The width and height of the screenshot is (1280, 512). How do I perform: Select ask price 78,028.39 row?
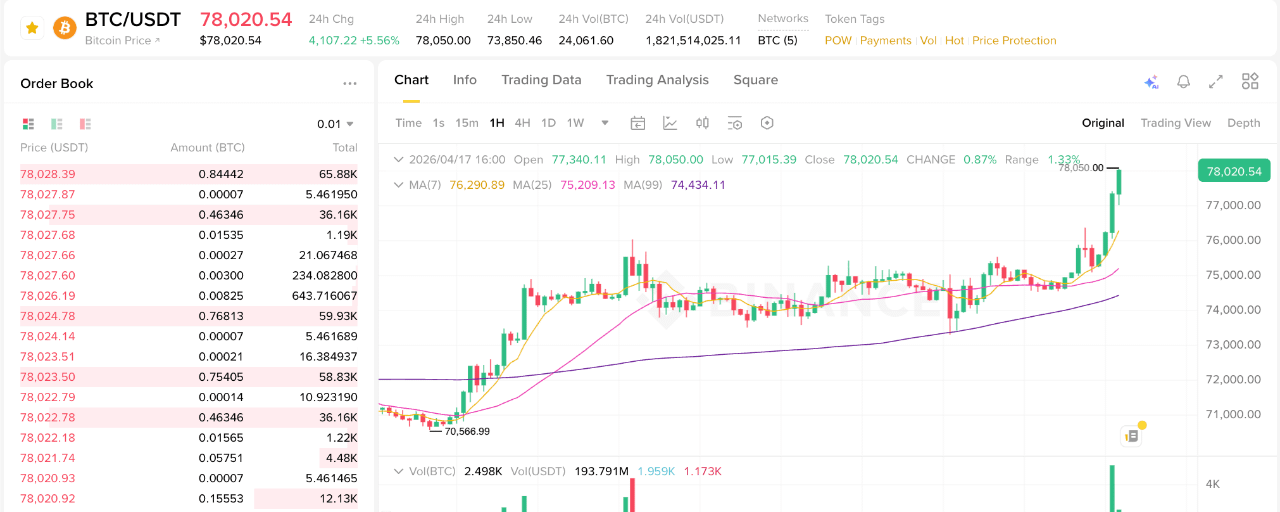pyautogui.click(x=189, y=174)
